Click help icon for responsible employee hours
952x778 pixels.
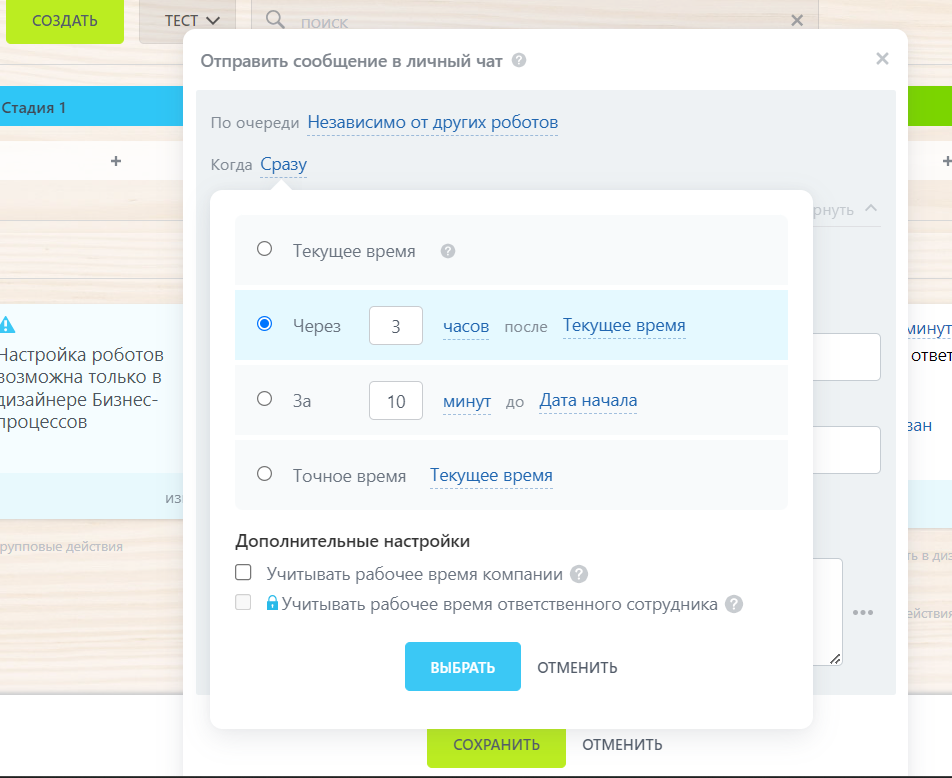click(734, 604)
